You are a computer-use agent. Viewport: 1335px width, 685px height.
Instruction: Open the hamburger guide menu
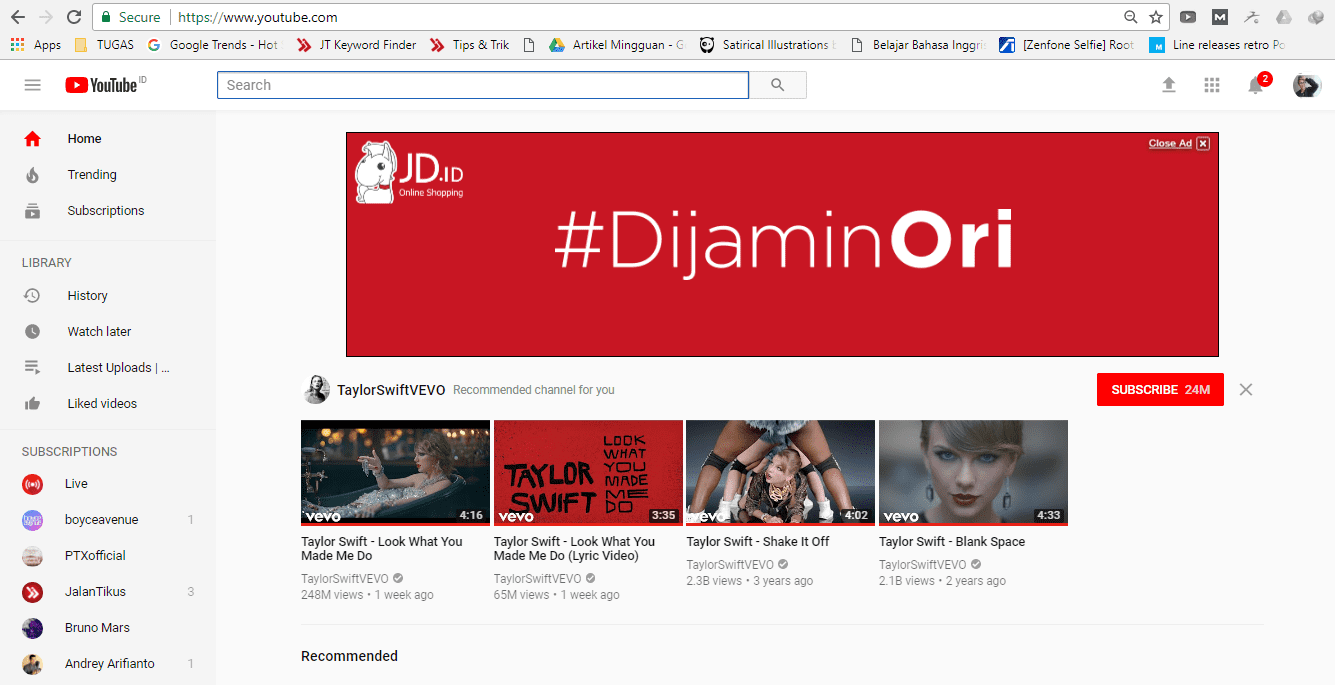coord(33,85)
